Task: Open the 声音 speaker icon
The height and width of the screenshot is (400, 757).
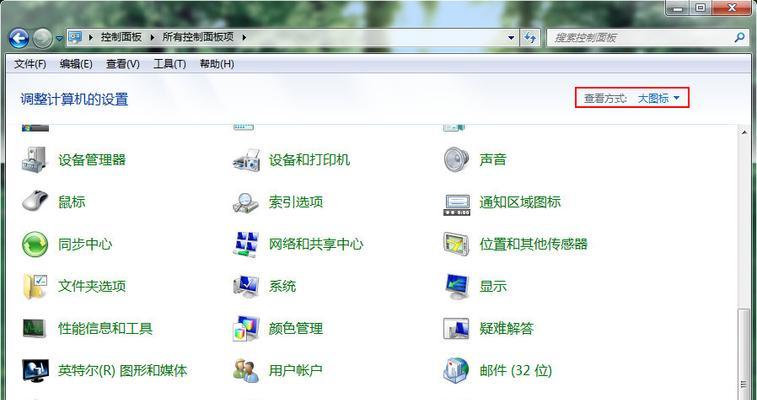Action: coord(456,159)
